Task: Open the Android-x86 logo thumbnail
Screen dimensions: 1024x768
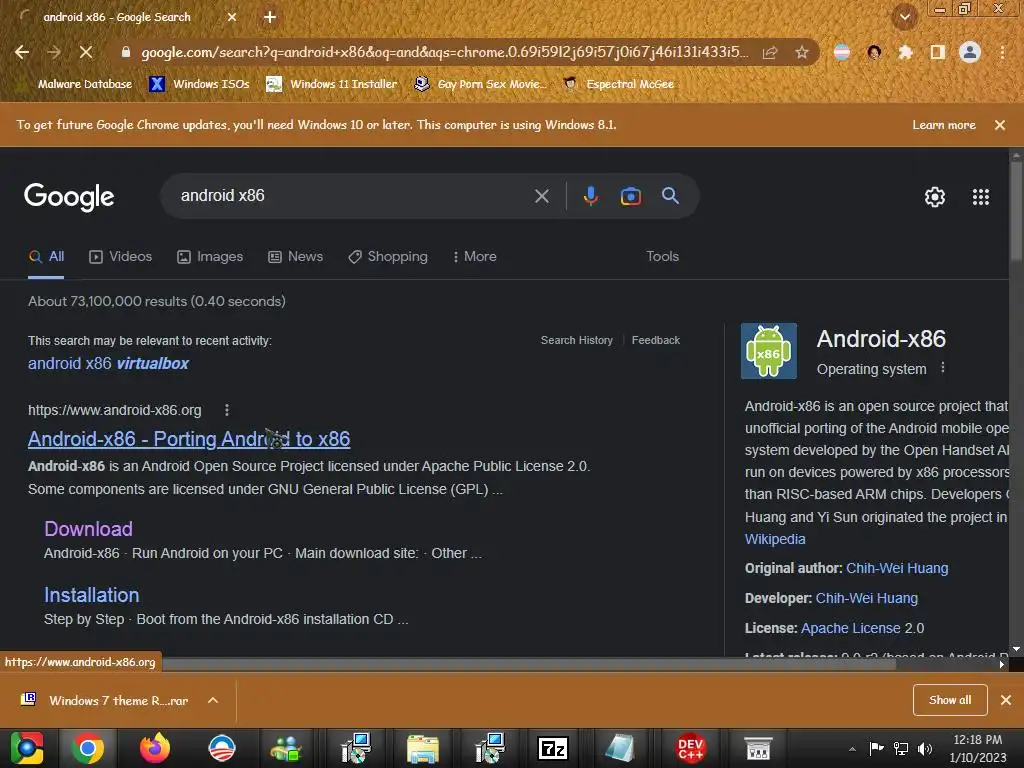Action: 769,351
